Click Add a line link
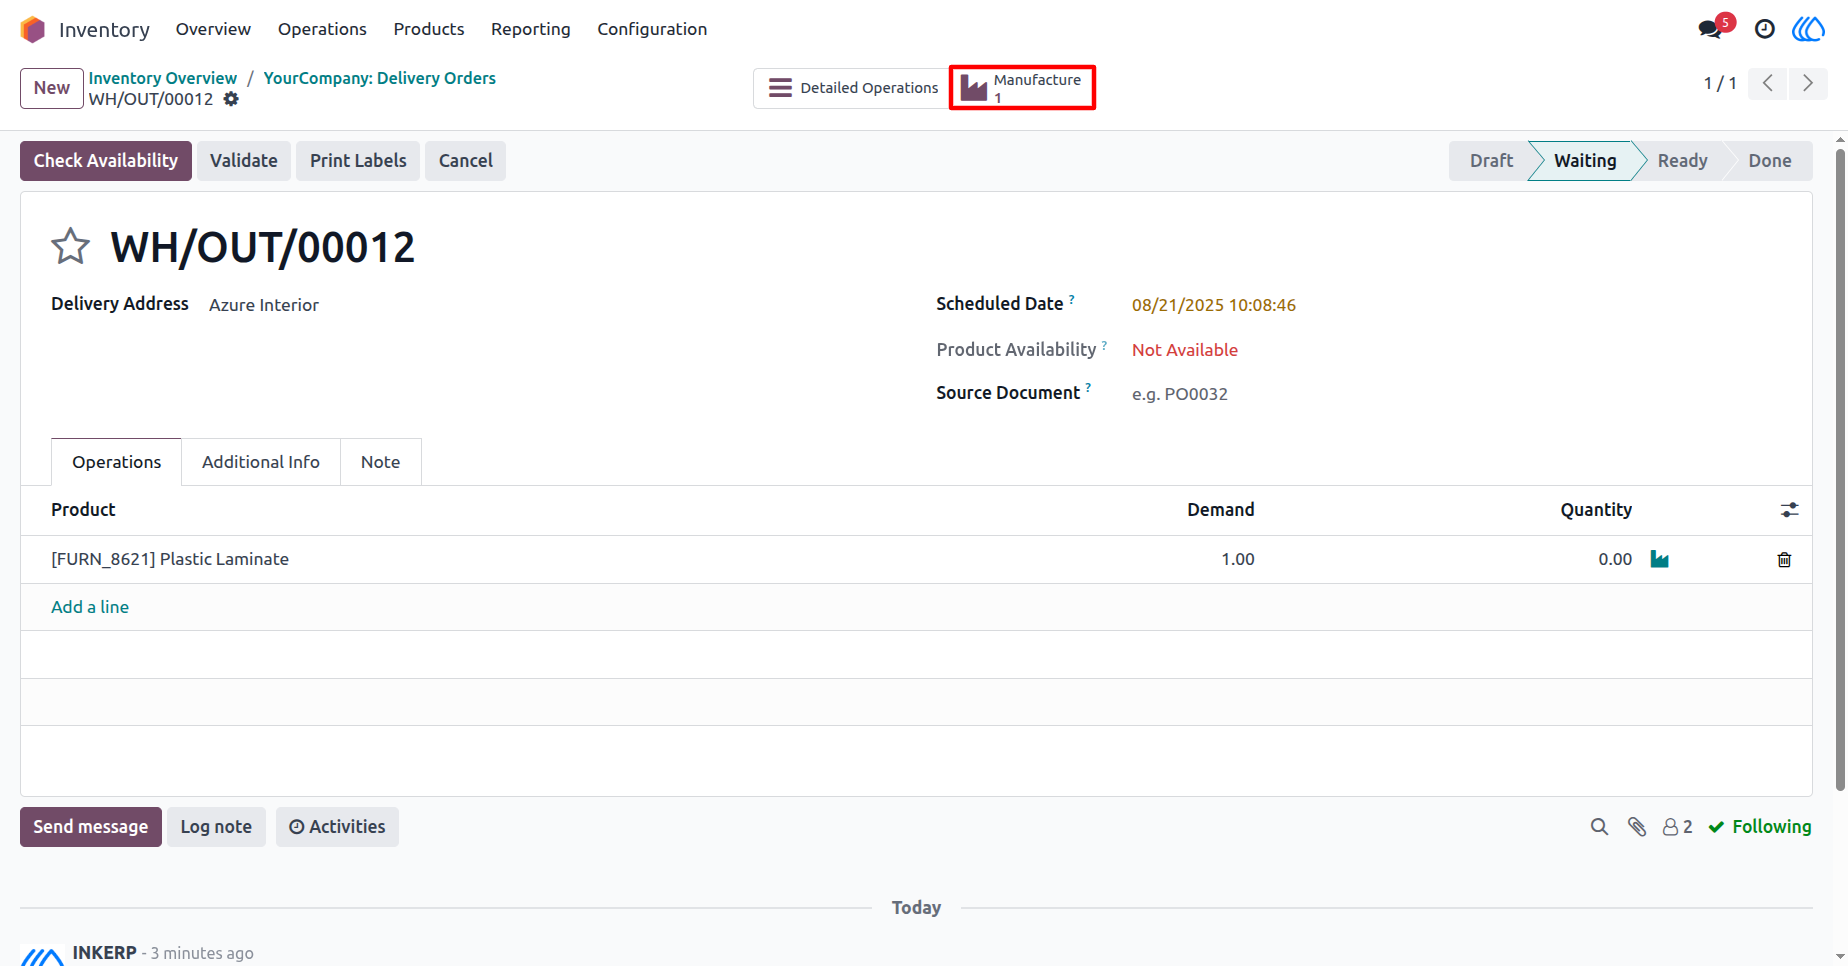Viewport: 1848px width, 966px height. (x=90, y=607)
